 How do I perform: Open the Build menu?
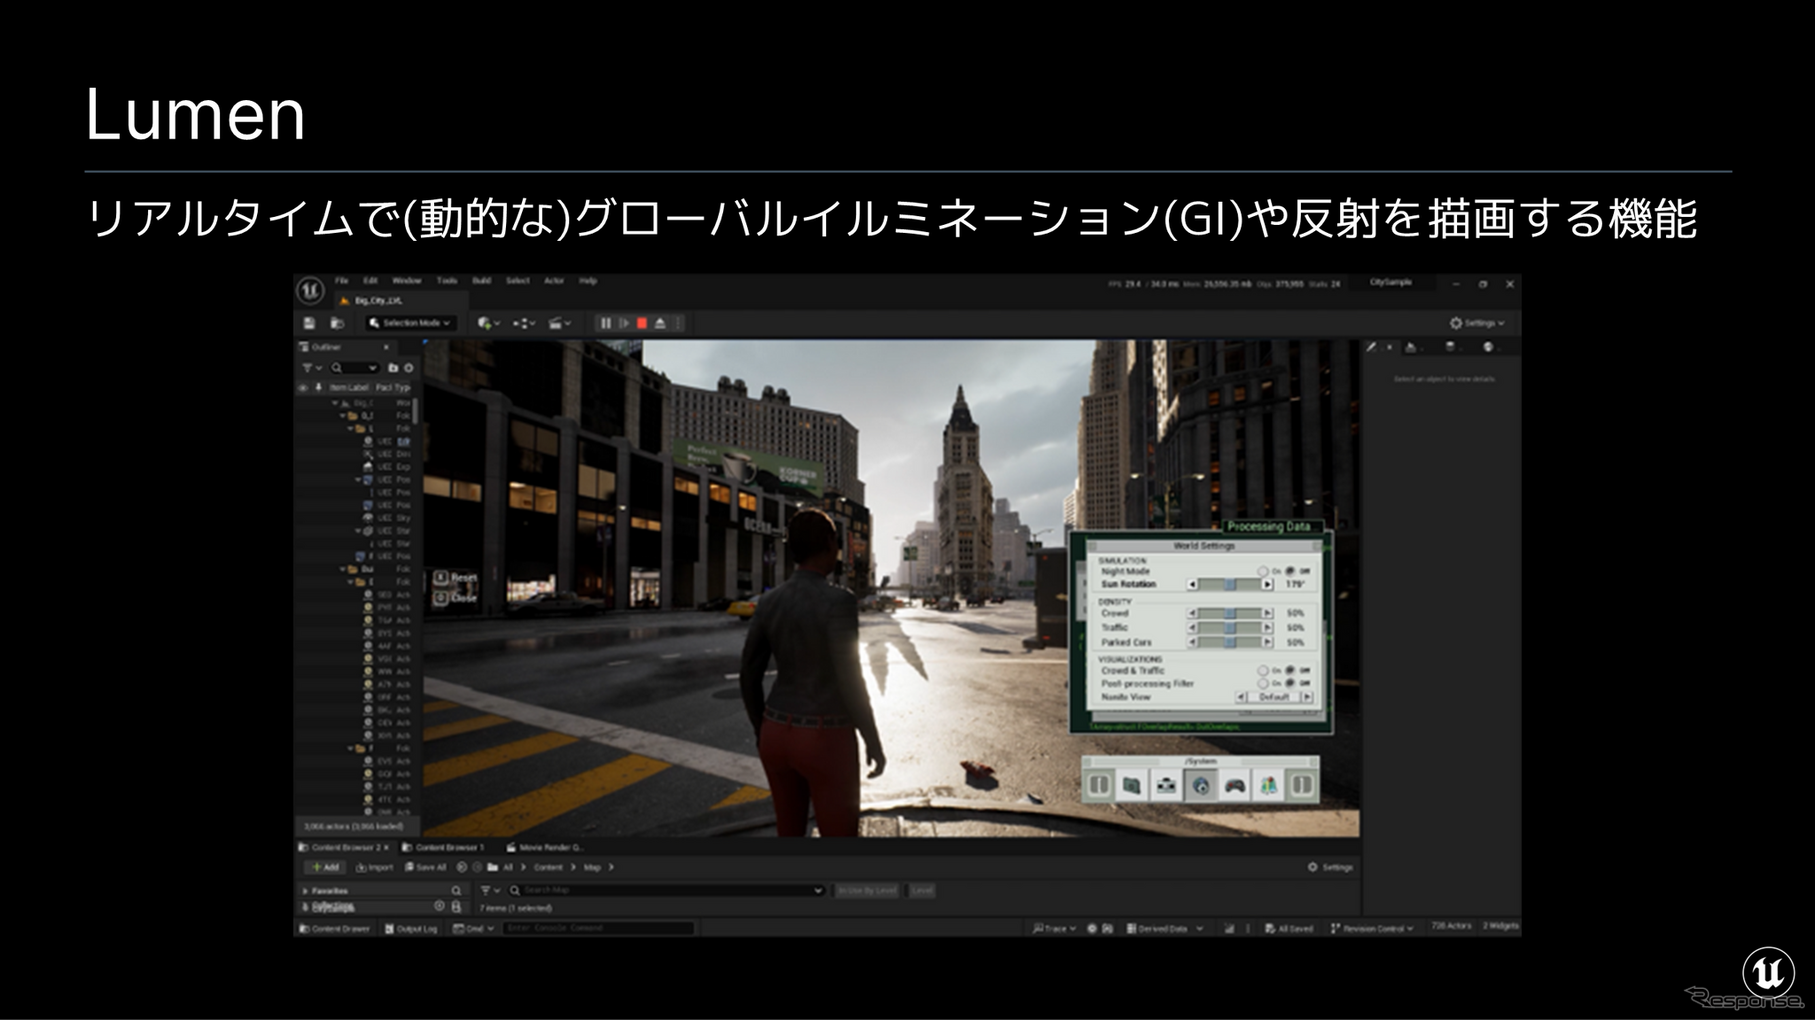click(483, 281)
